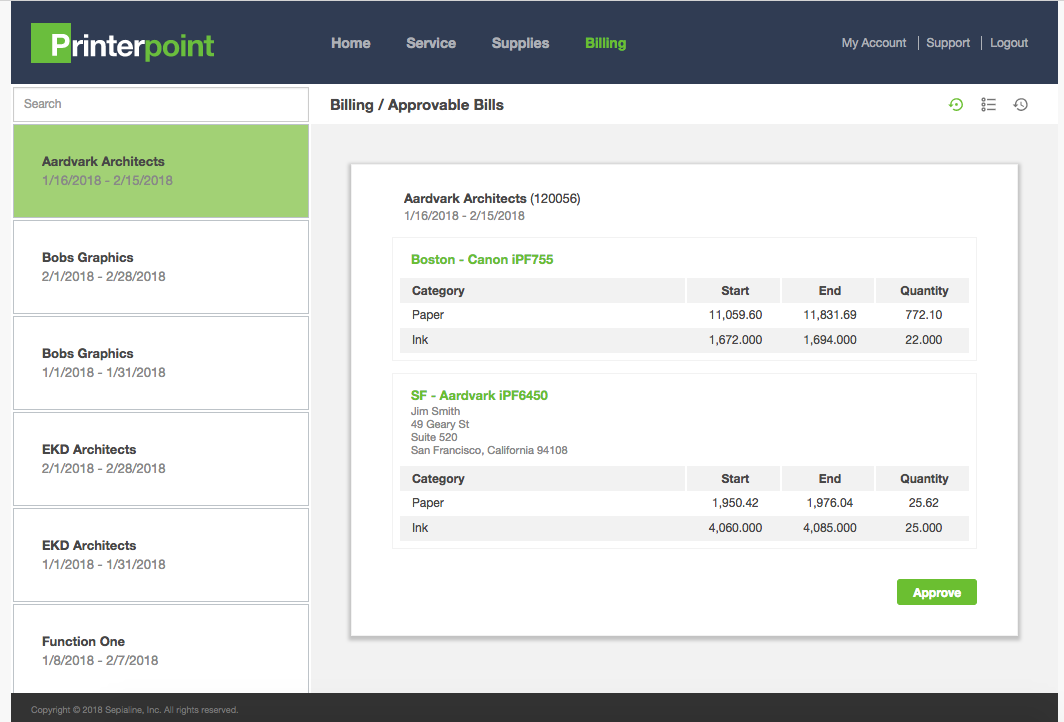This screenshot has height=722, width=1064.
Task: Select the Billing tab
Action: click(x=605, y=43)
